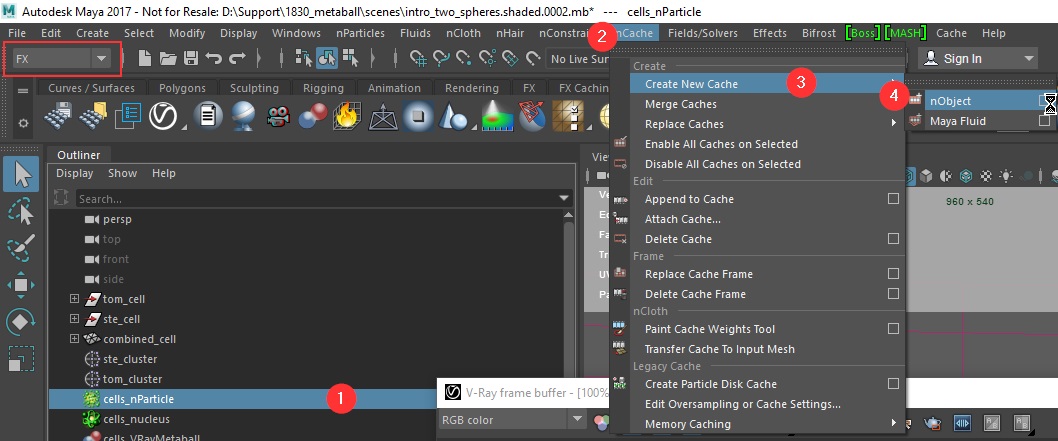Save the scene with floppy disk icon
Image resolution: width=1058 pixels, height=441 pixels.
click(x=191, y=59)
